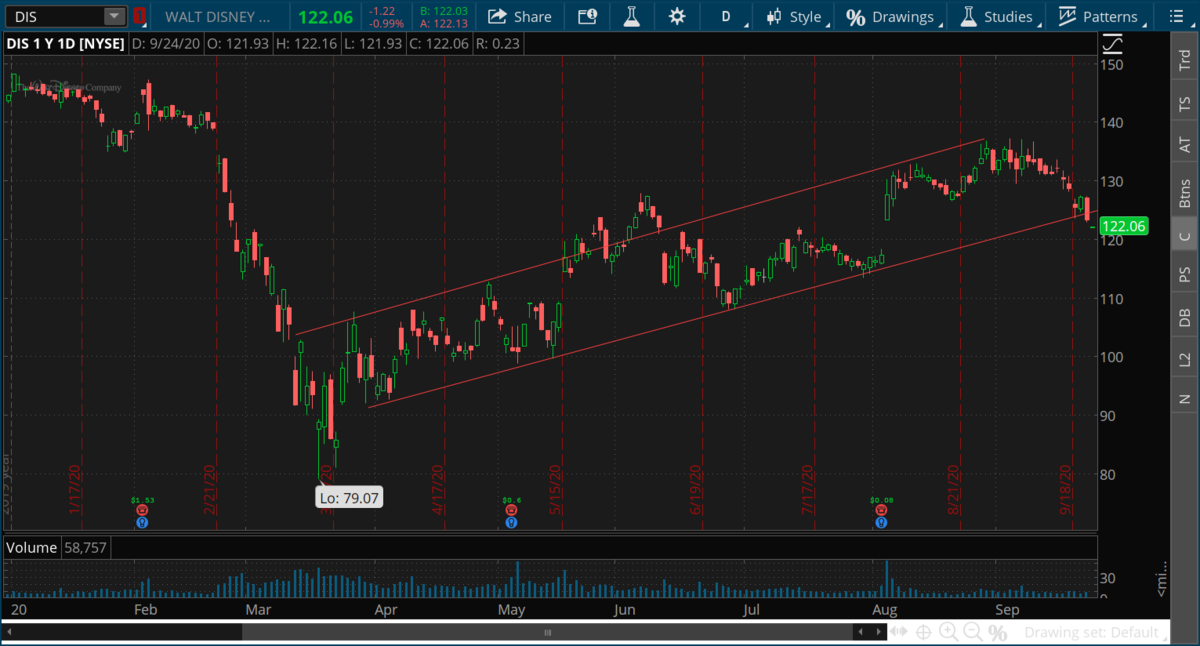The image size is (1200, 646).
Task: Click the auto-fit bars icon
Action: 899,632
